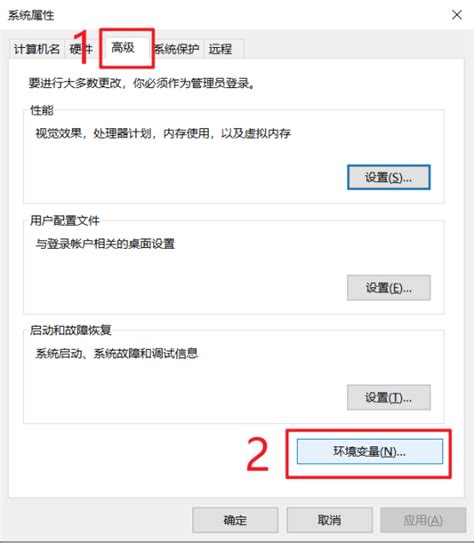Click the 与登录帐户相关的桌面设置 description
Image resolution: width=474 pixels, height=543 pixels.
pos(105,244)
